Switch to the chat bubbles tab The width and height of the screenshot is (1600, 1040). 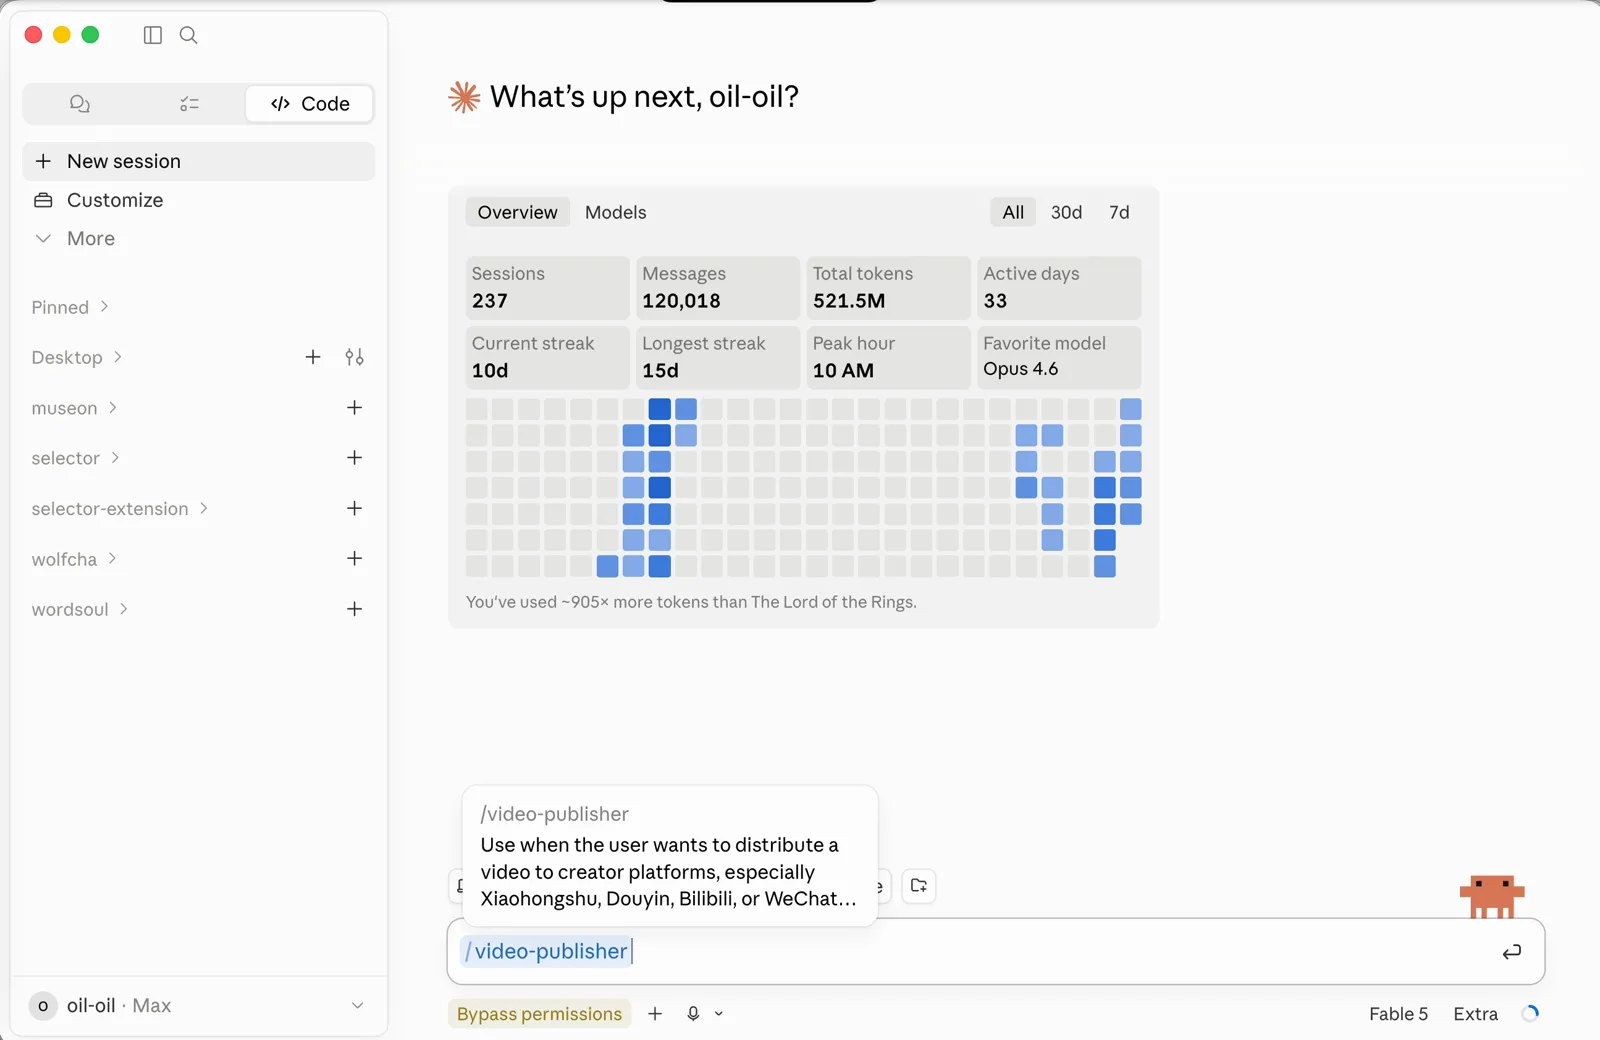(80, 104)
